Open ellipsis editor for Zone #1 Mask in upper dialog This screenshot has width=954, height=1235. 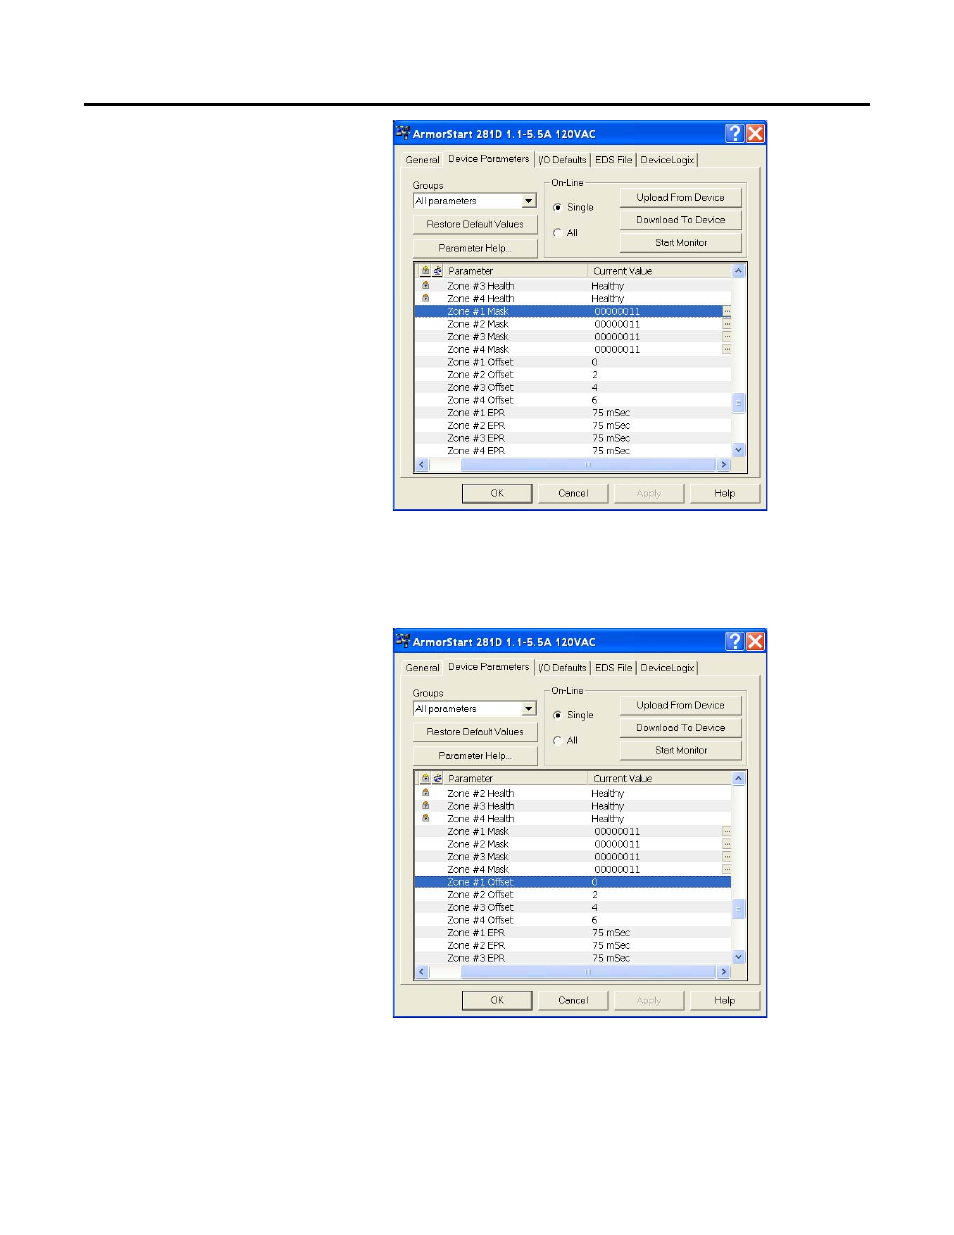click(727, 311)
